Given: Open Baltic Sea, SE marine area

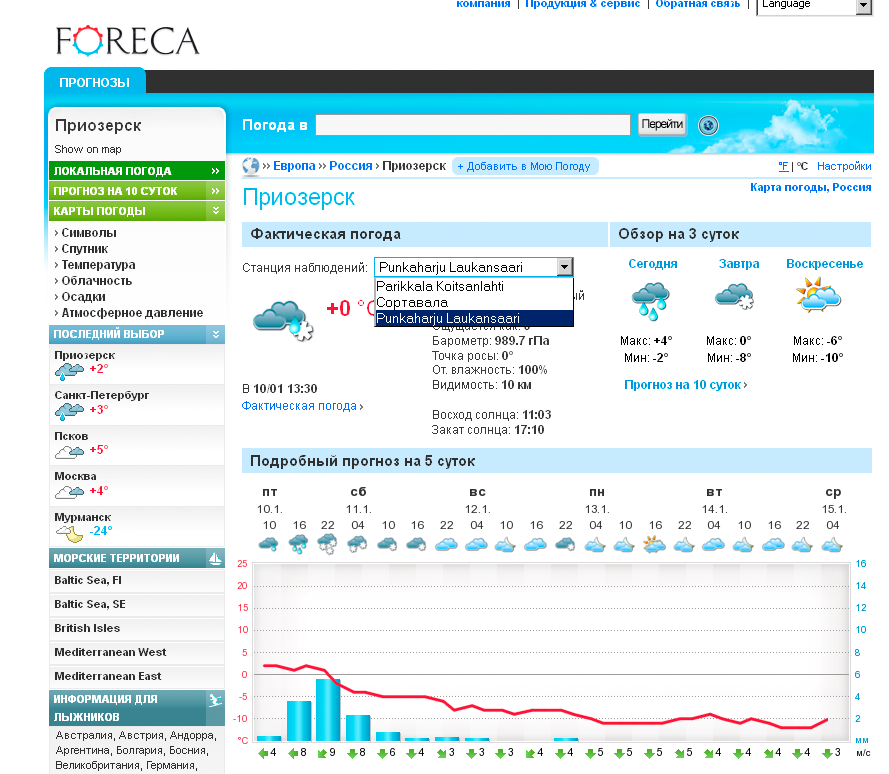Looking at the screenshot, I should pyautogui.click(x=137, y=604).
